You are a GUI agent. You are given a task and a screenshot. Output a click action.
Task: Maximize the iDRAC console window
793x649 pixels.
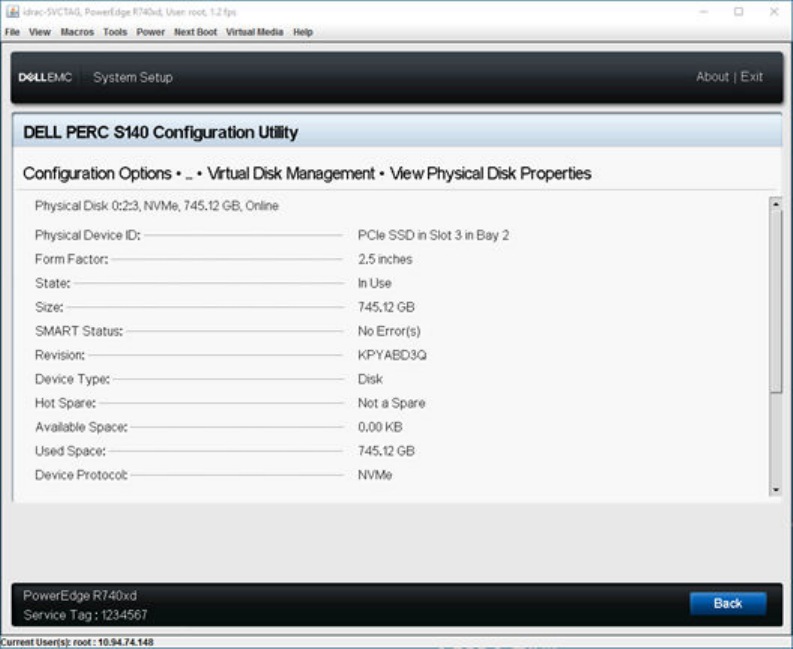[738, 12]
